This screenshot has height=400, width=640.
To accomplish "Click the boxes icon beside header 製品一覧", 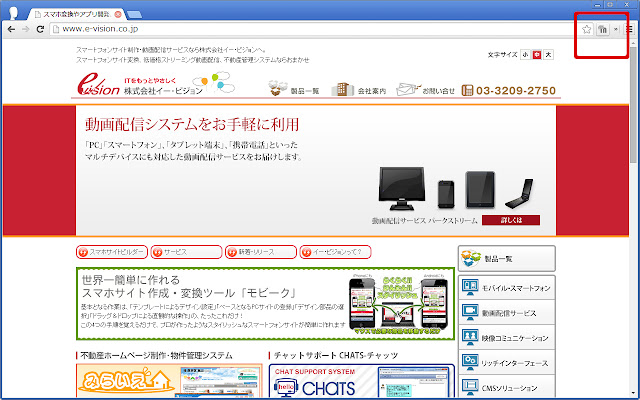I will [x=278, y=87].
